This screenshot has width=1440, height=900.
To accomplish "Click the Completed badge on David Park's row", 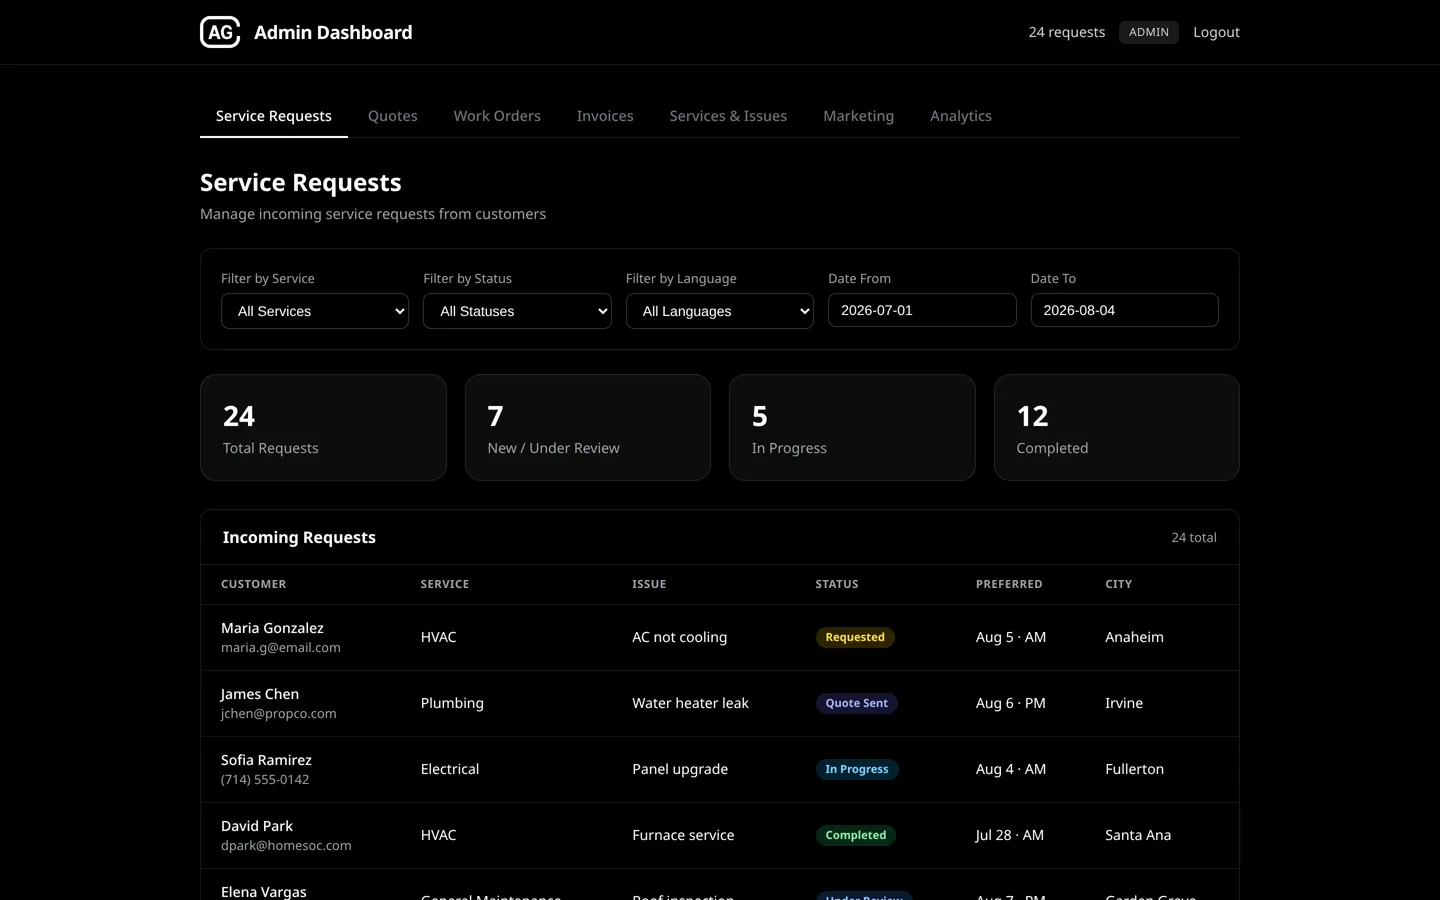I will pos(856,835).
